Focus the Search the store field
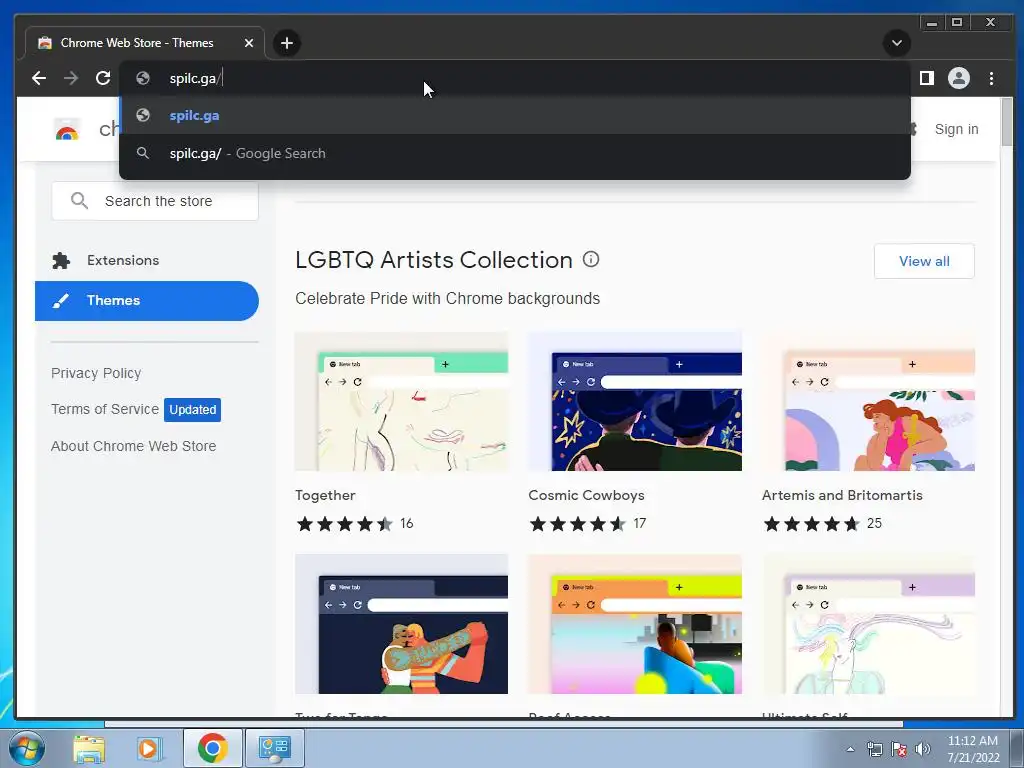 [155, 201]
